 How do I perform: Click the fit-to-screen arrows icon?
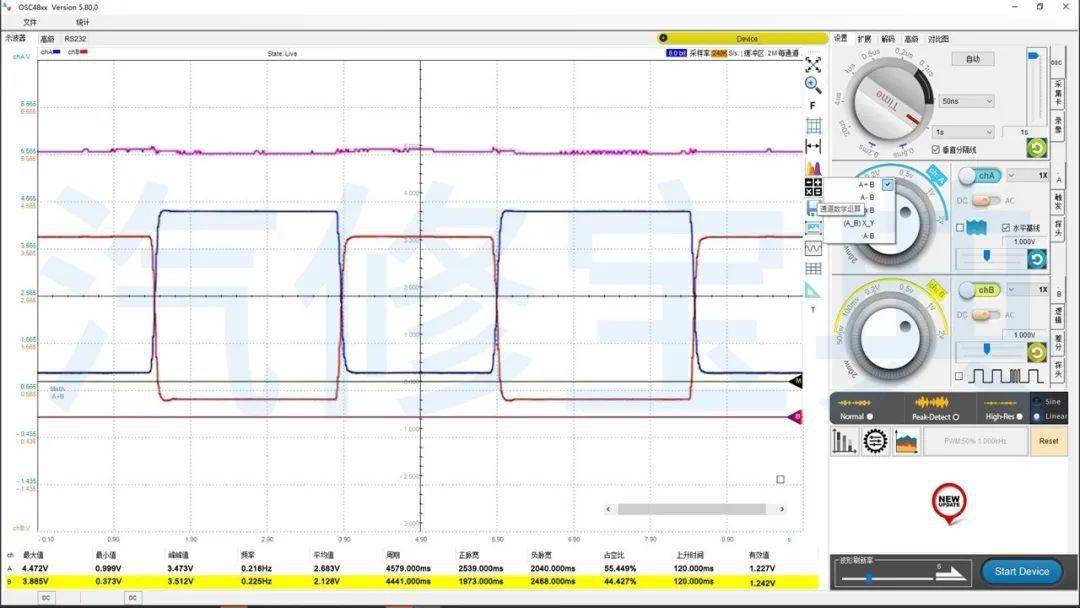(813, 65)
